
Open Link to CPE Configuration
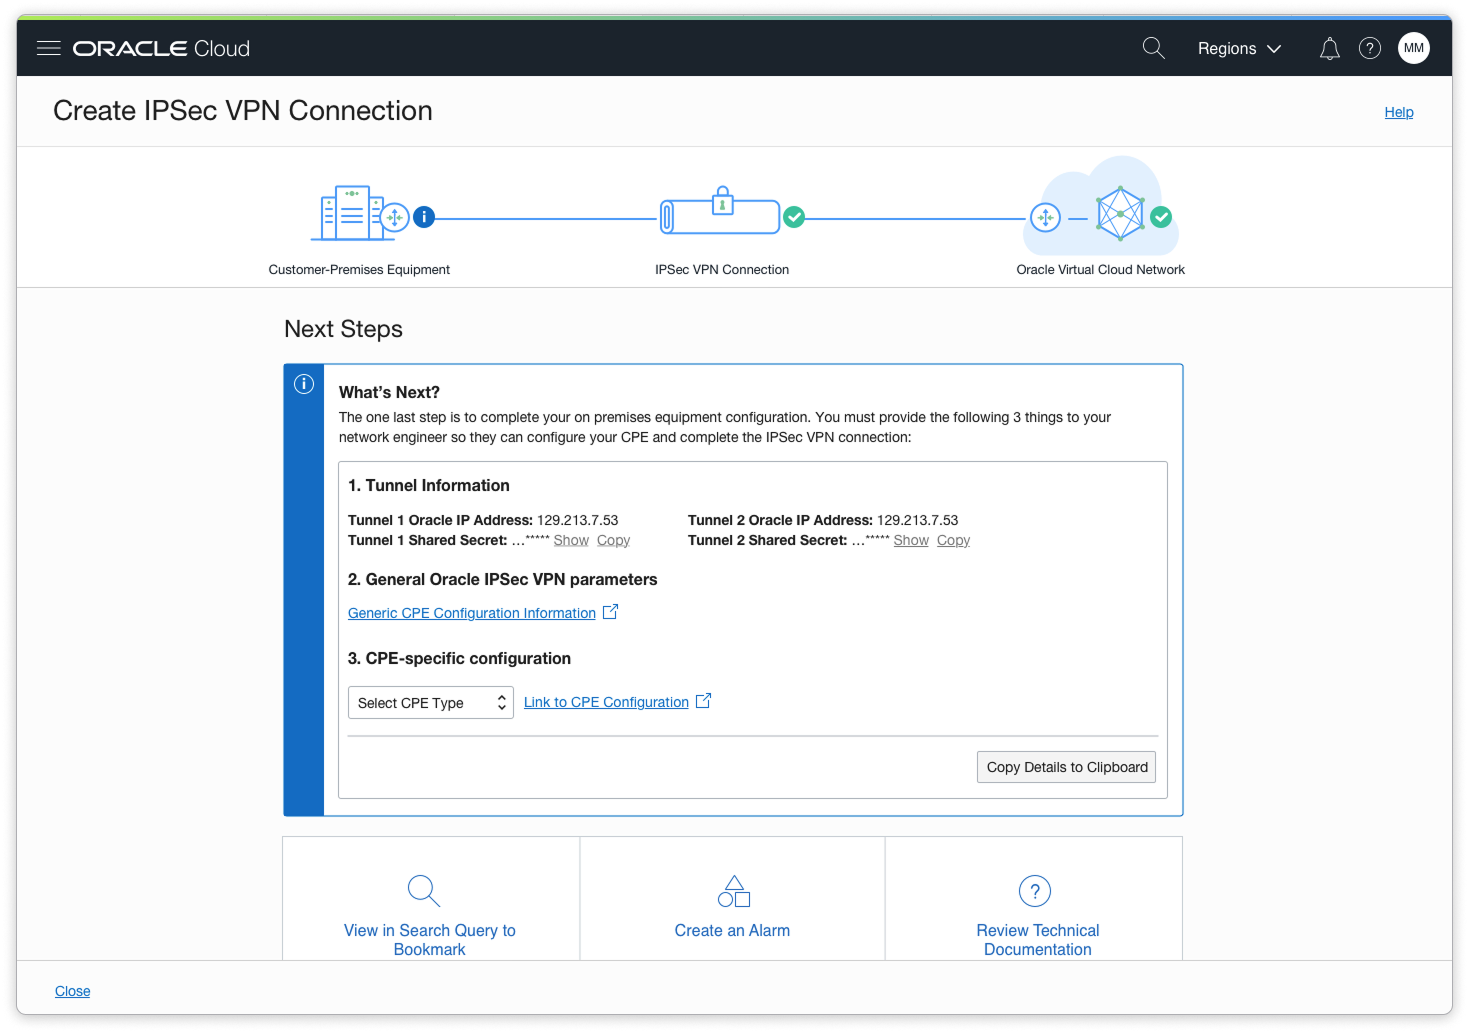pyautogui.click(x=606, y=702)
